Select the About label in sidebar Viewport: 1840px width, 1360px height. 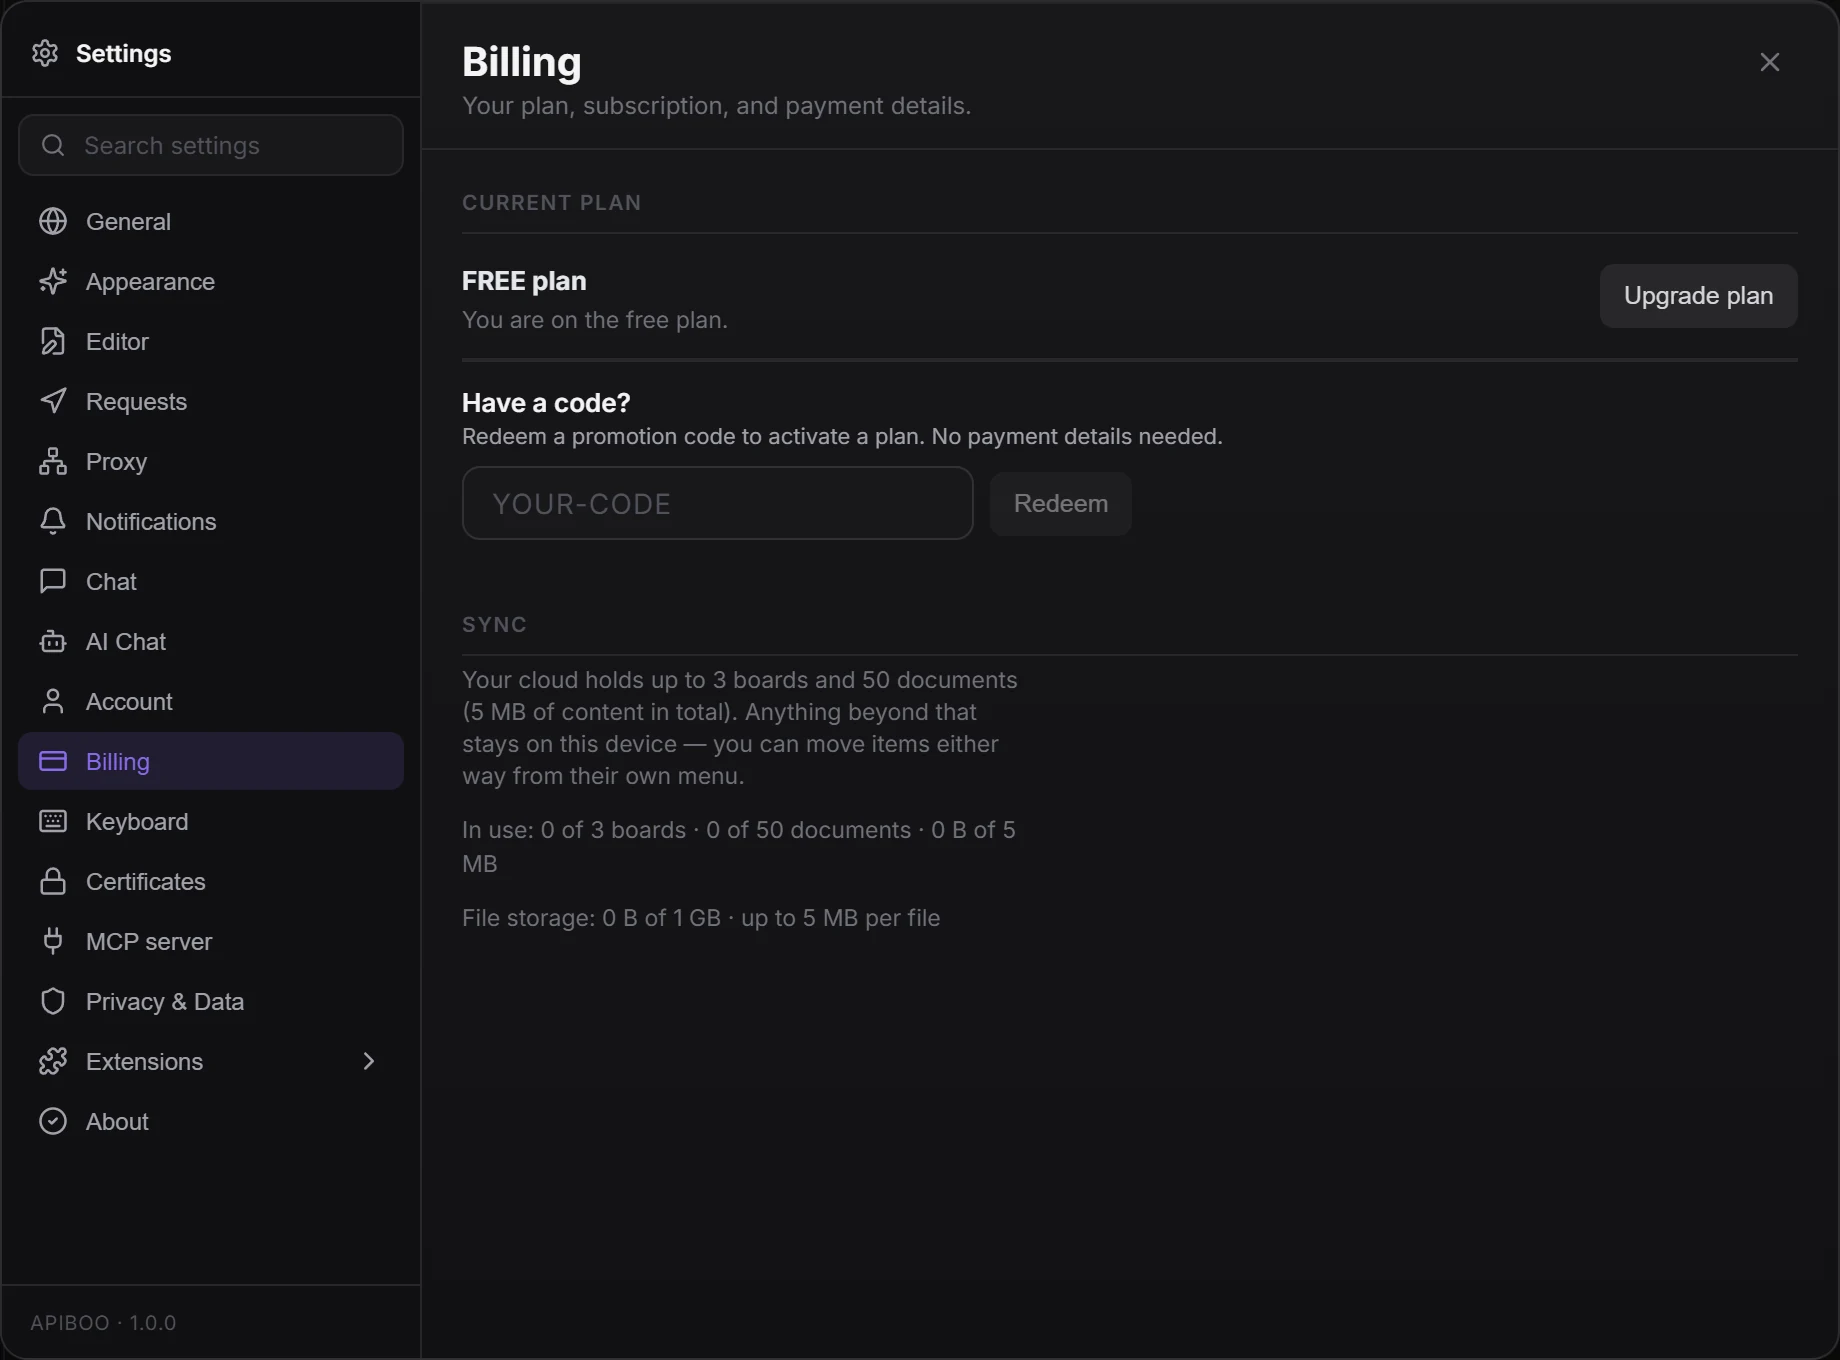(117, 1122)
